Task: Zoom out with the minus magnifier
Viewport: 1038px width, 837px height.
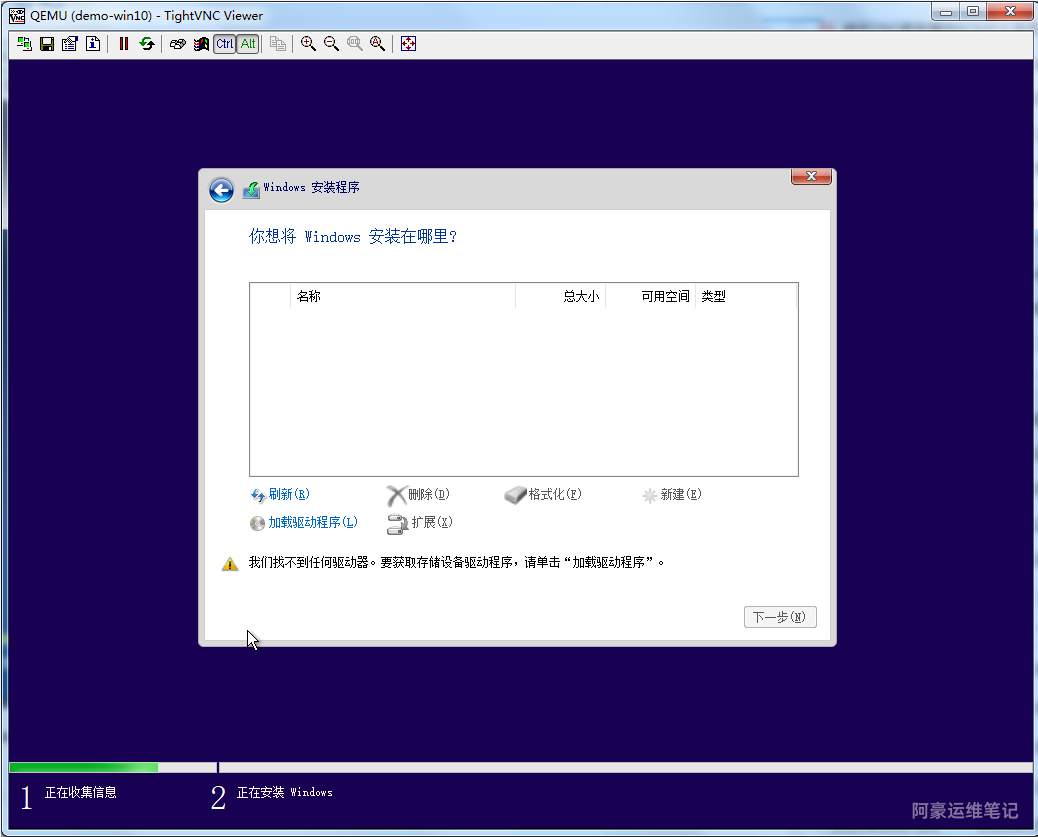Action: click(x=331, y=44)
